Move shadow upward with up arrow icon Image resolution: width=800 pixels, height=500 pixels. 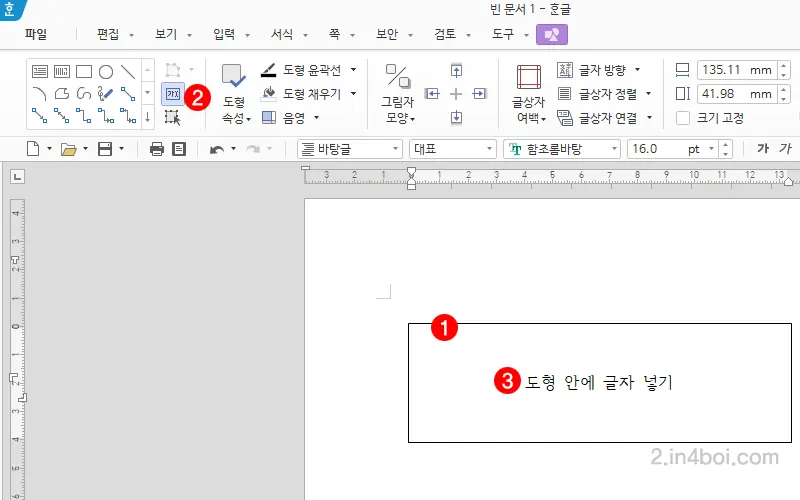click(x=456, y=70)
